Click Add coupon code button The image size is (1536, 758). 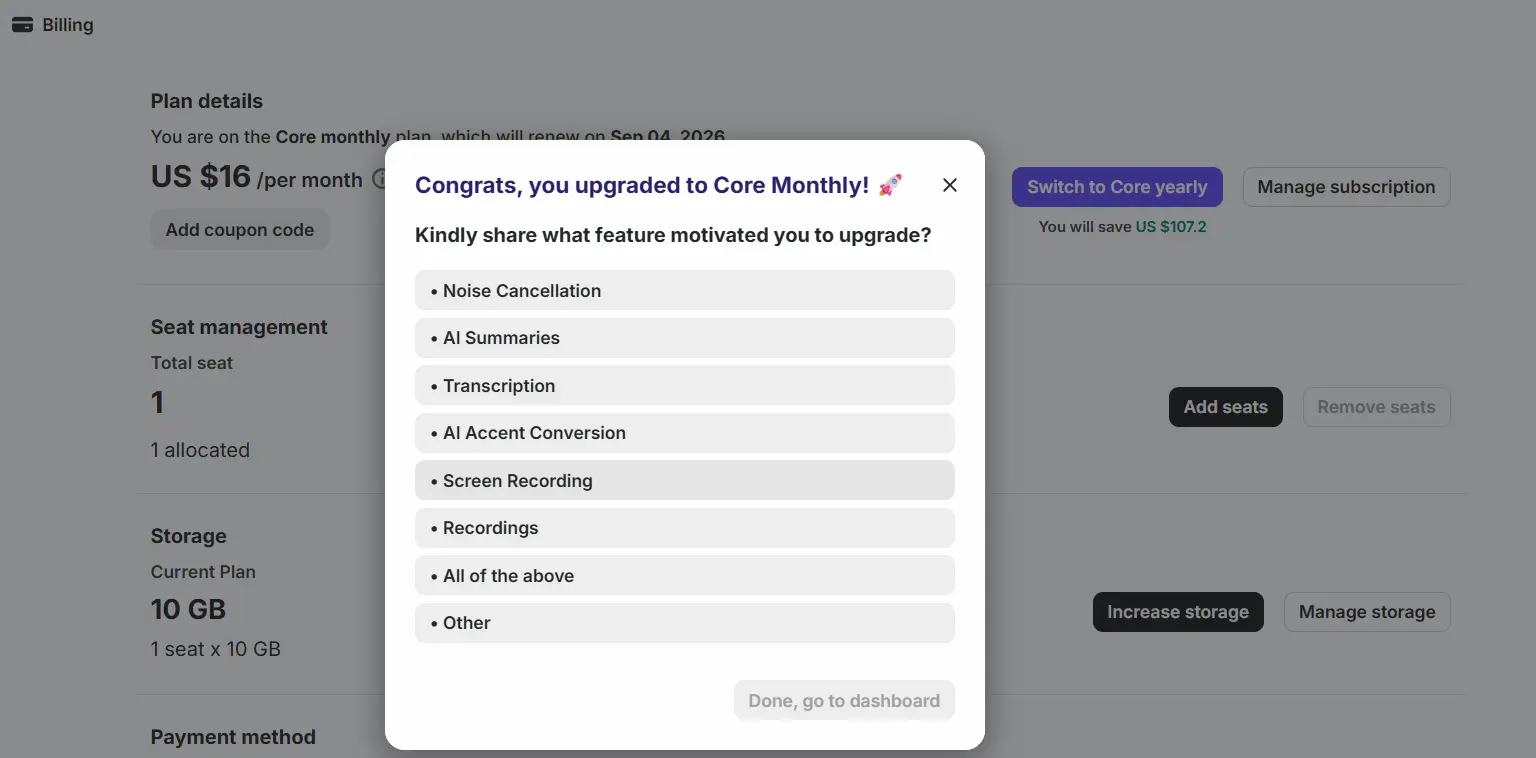(240, 229)
